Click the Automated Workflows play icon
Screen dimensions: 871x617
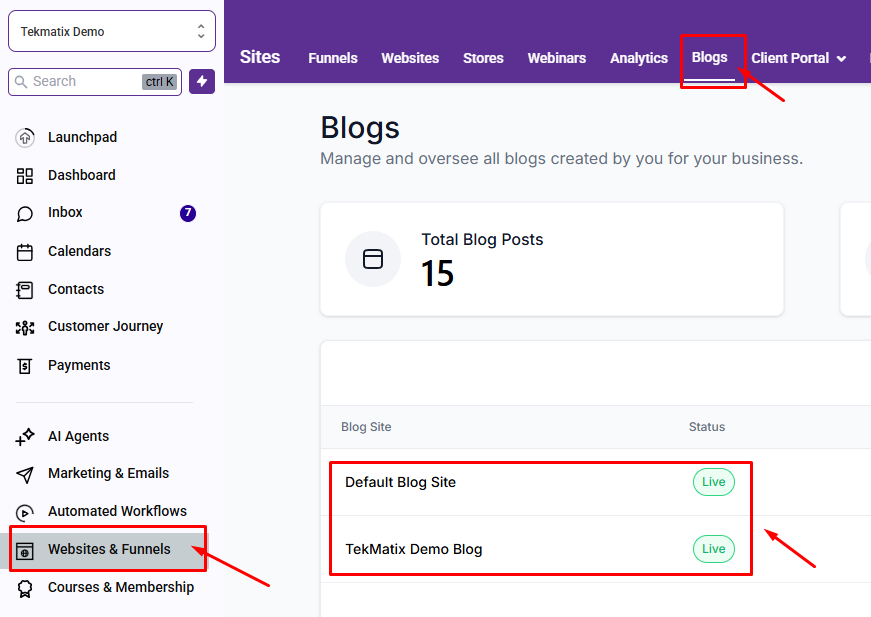click(x=25, y=513)
